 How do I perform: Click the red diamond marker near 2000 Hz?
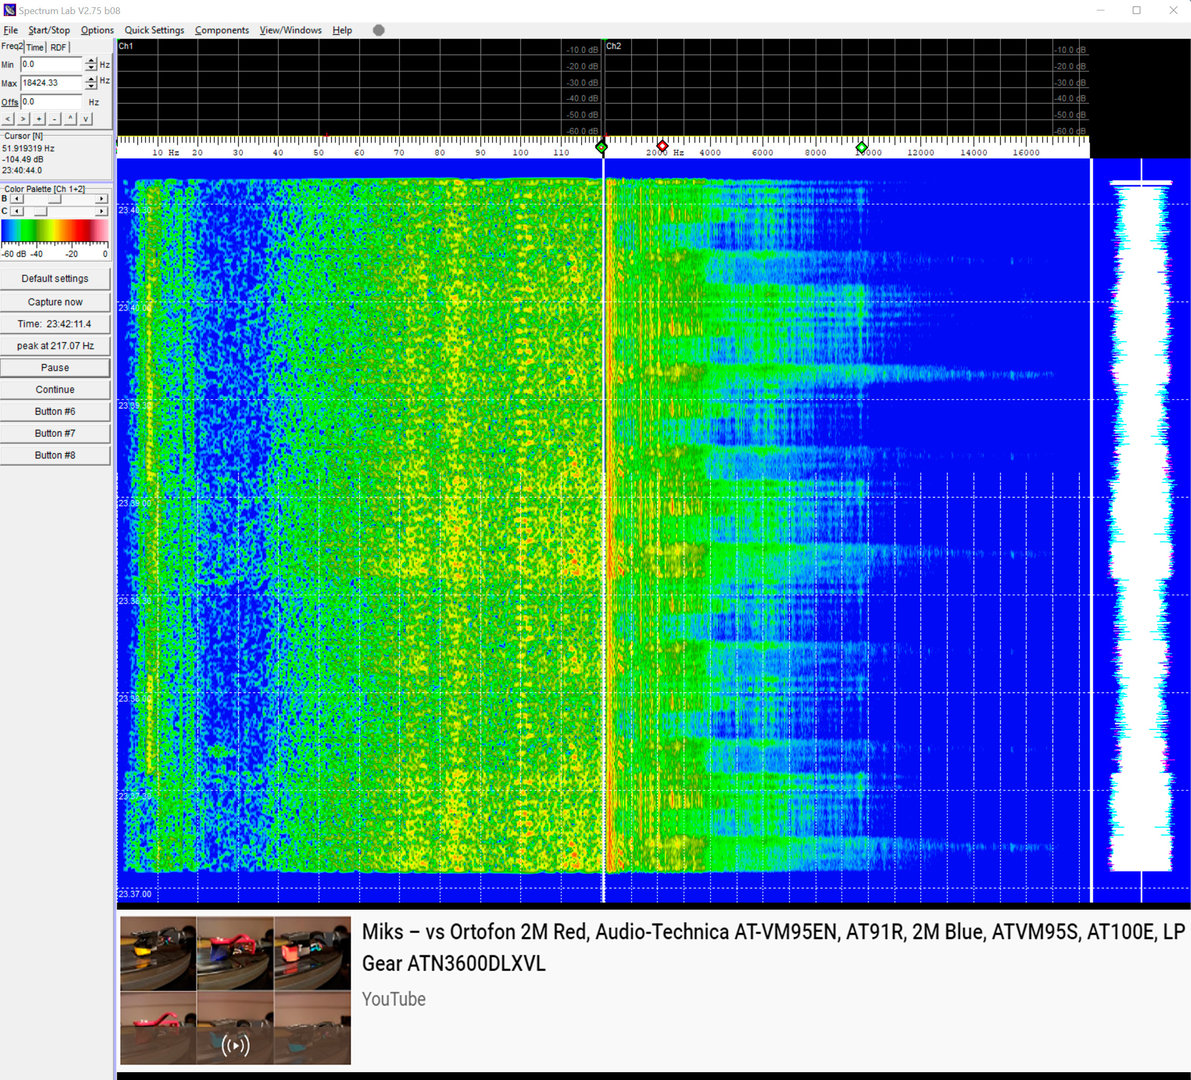pos(662,146)
